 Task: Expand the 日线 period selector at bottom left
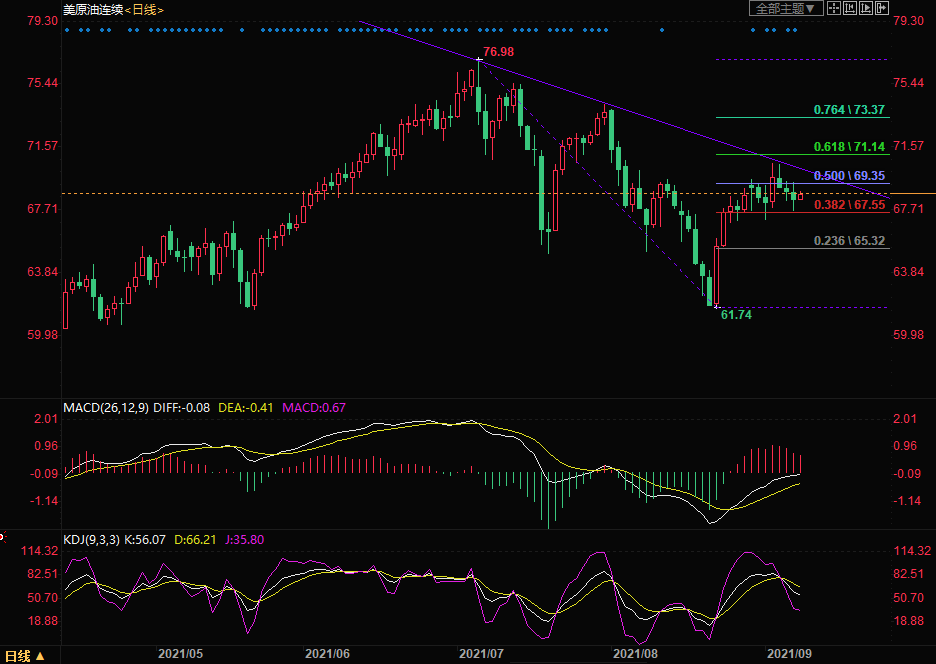pyautogui.click(x=28, y=656)
